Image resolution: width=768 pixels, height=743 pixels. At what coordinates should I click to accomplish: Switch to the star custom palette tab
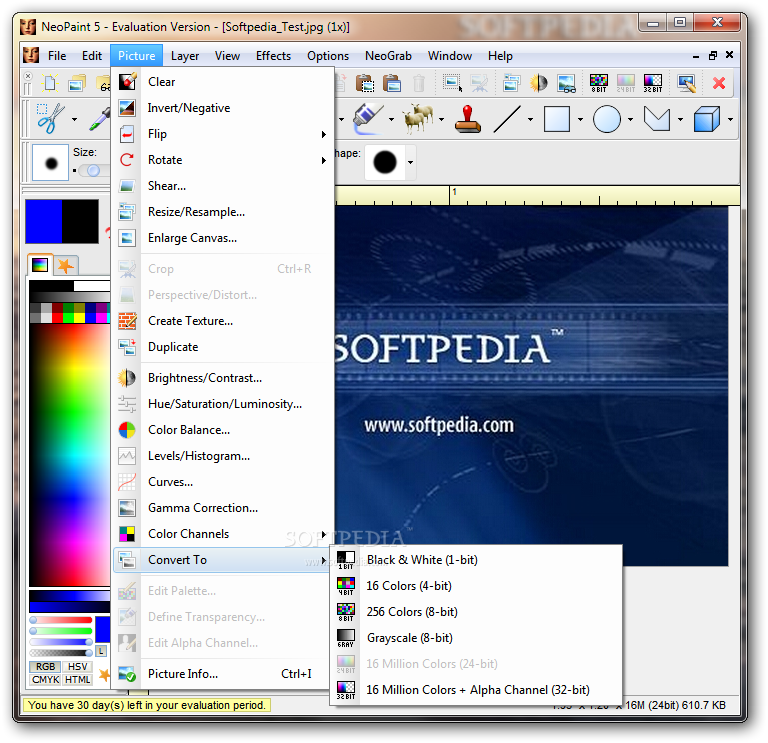pyautogui.click(x=66, y=266)
